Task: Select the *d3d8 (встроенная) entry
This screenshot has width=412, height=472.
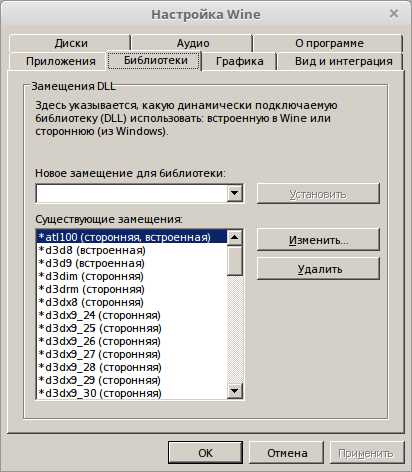Action: 132,250
